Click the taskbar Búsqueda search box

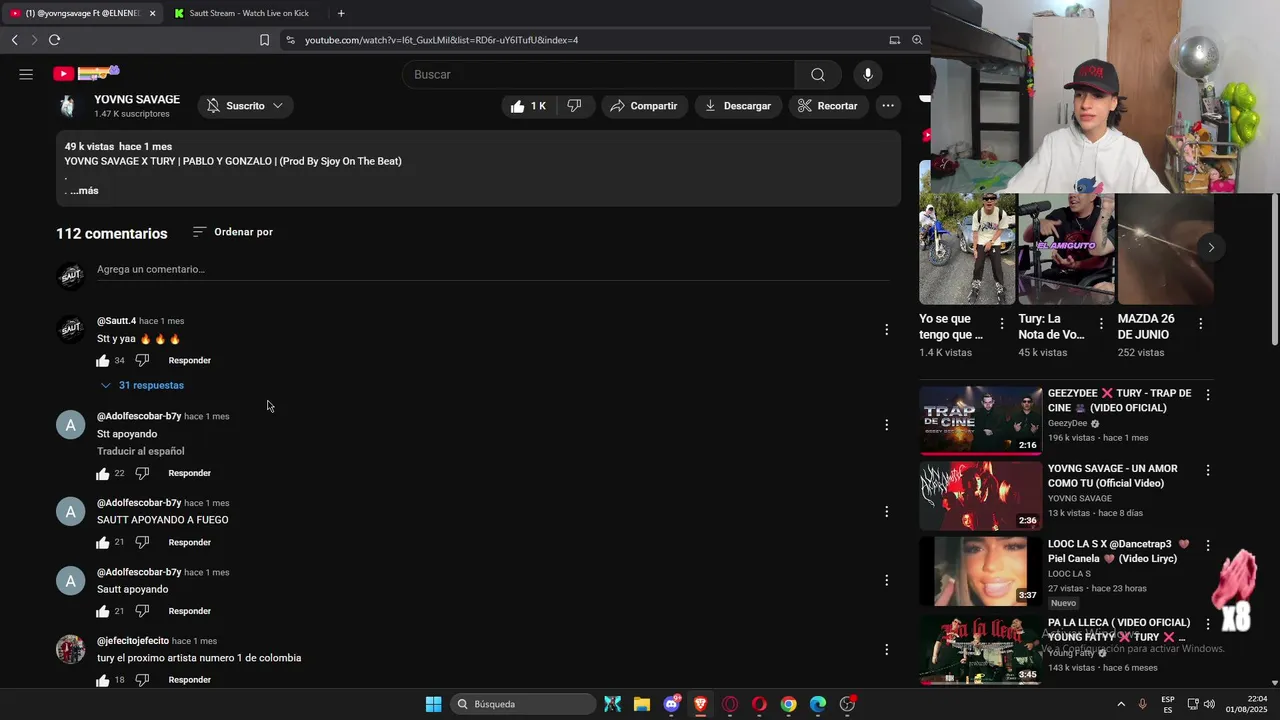tap(523, 704)
